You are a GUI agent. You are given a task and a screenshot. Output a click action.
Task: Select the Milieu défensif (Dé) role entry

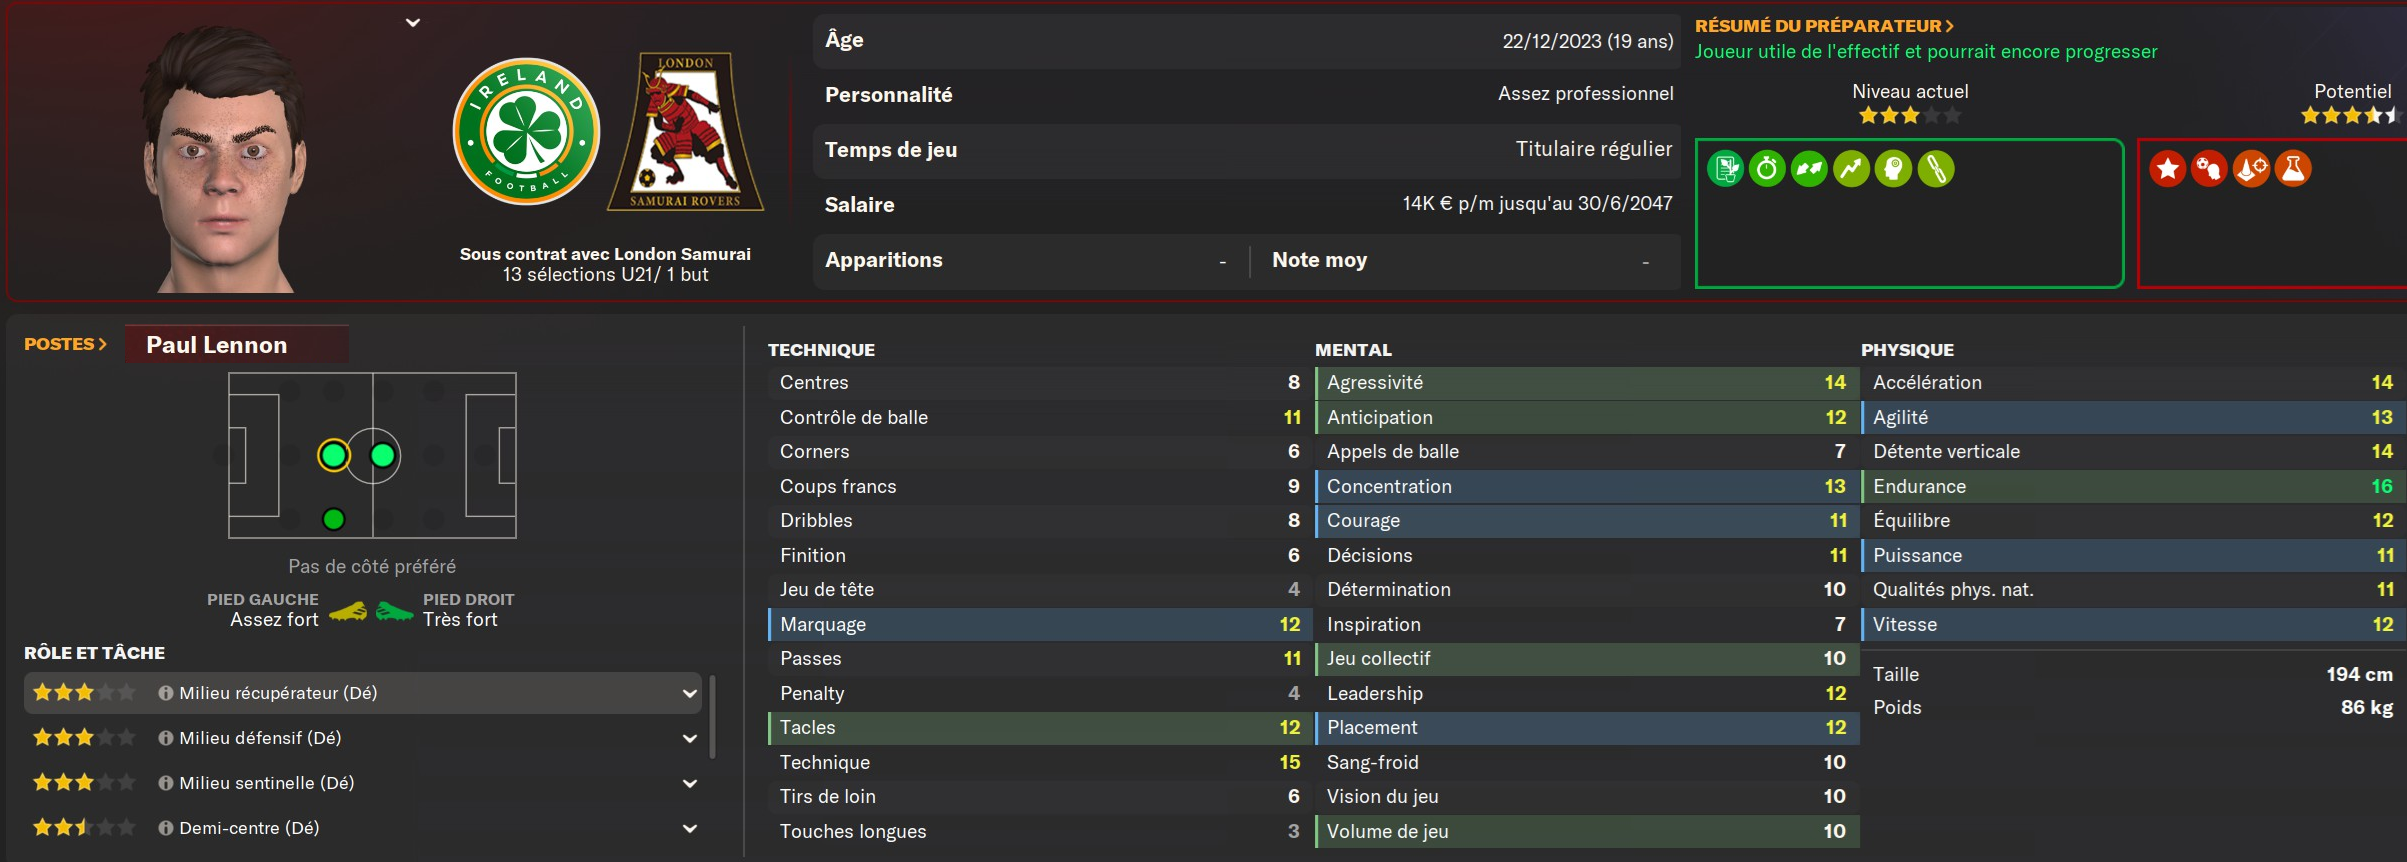[260, 738]
